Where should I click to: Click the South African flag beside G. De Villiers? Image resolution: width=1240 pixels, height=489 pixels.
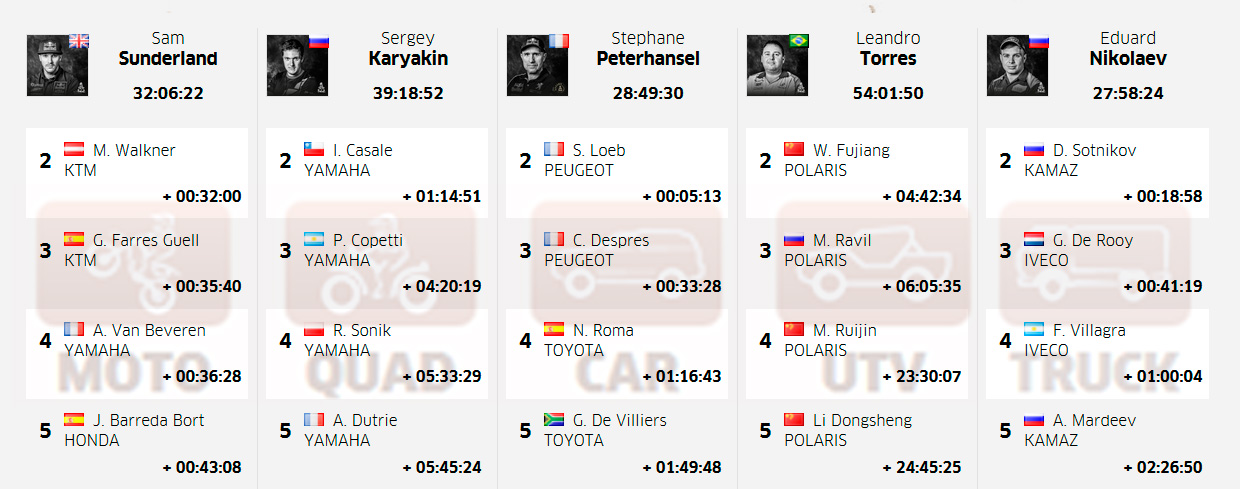click(555, 419)
